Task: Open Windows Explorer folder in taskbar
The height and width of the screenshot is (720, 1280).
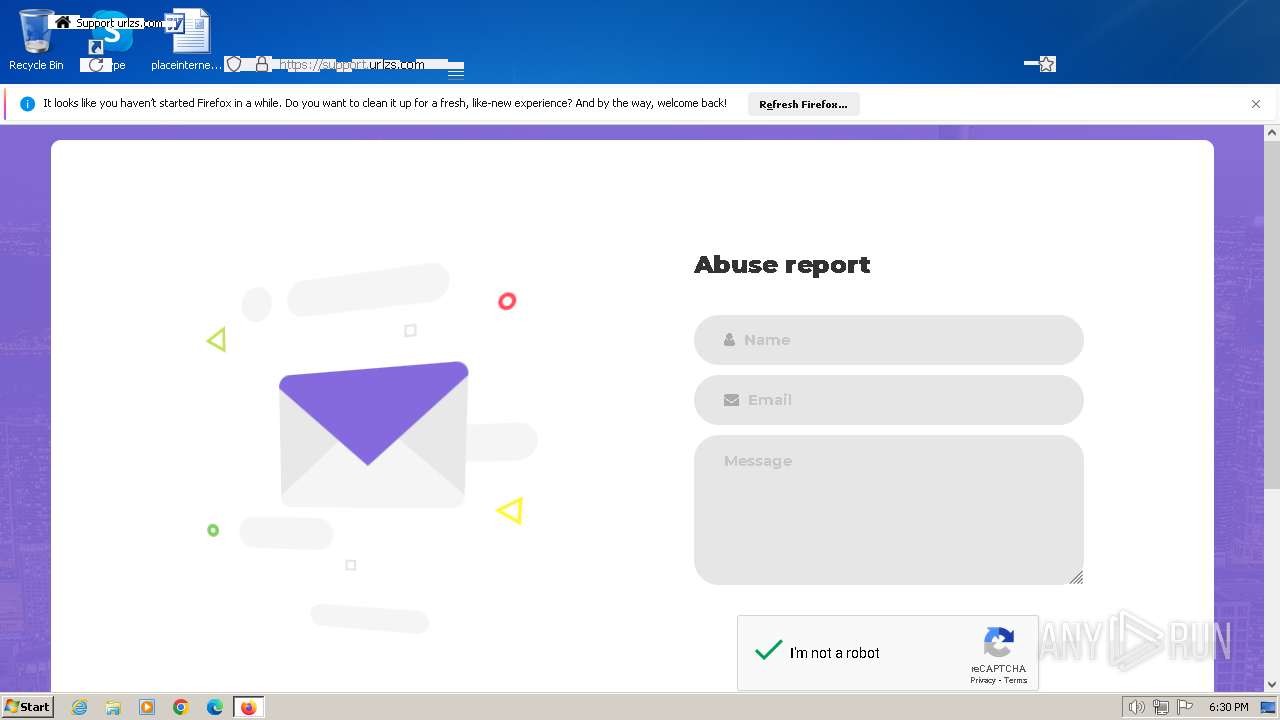Action: tap(113, 707)
